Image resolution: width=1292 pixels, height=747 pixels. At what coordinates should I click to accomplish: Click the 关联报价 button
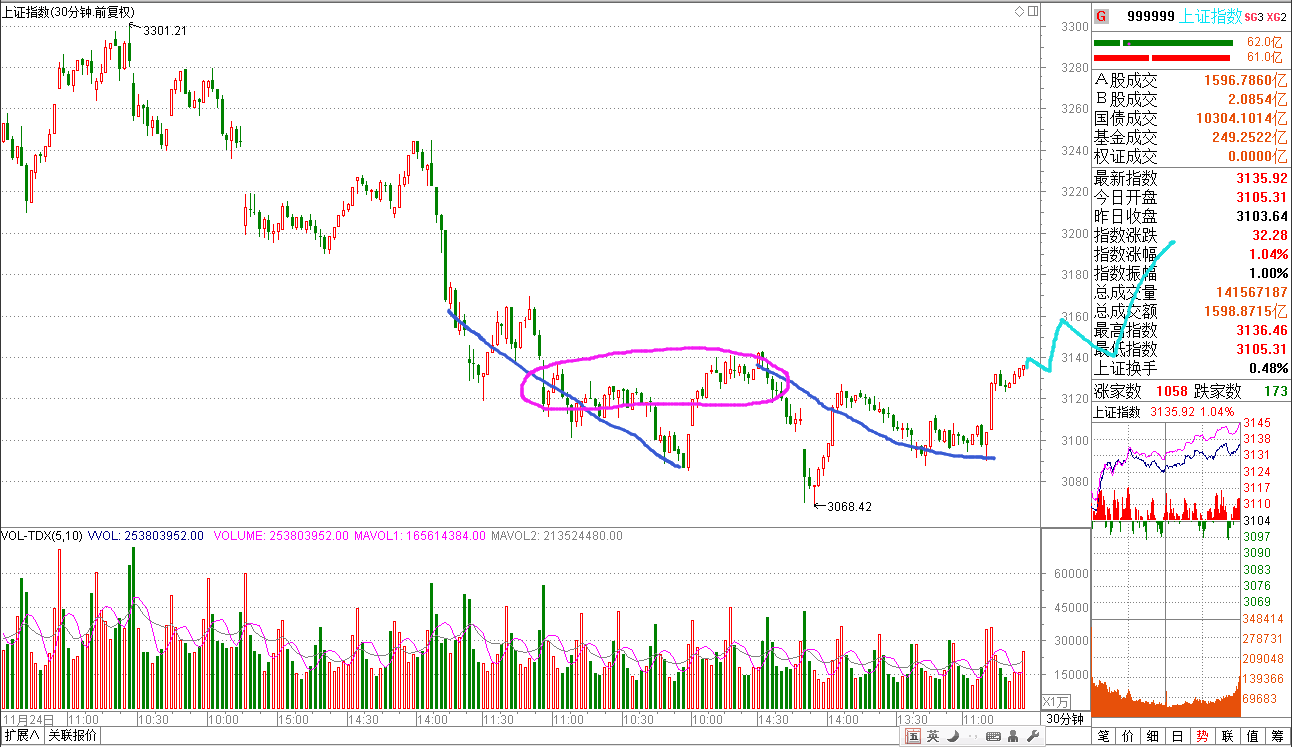coord(74,737)
